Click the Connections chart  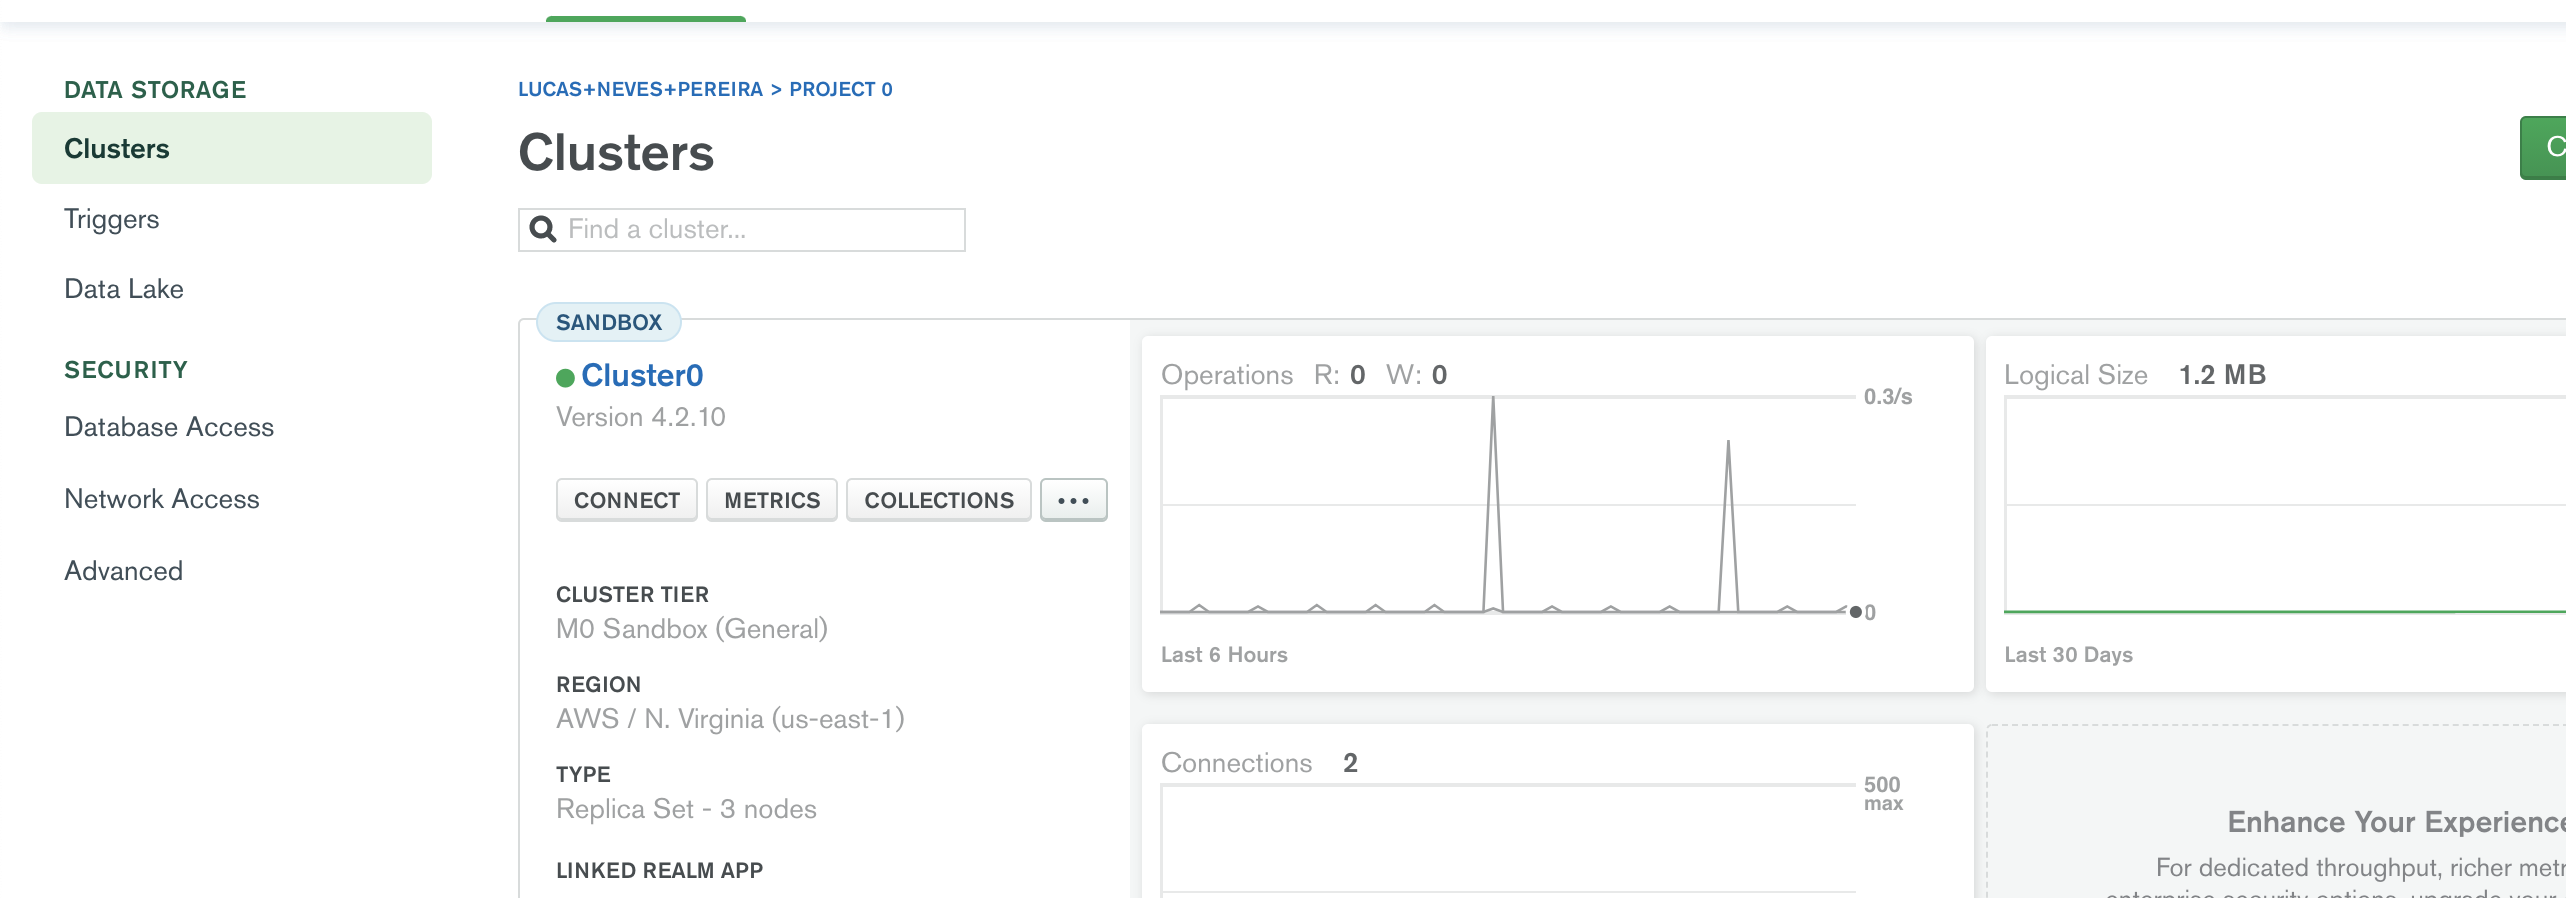1508,841
